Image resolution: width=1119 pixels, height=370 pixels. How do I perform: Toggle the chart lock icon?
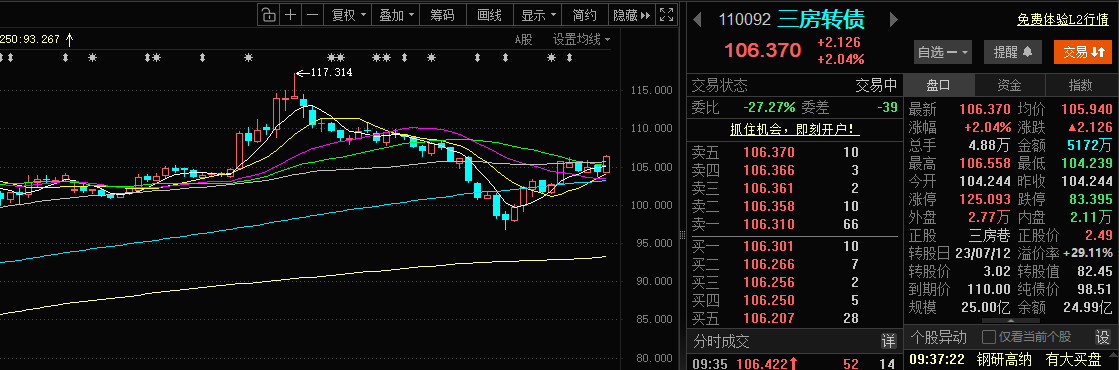point(268,15)
